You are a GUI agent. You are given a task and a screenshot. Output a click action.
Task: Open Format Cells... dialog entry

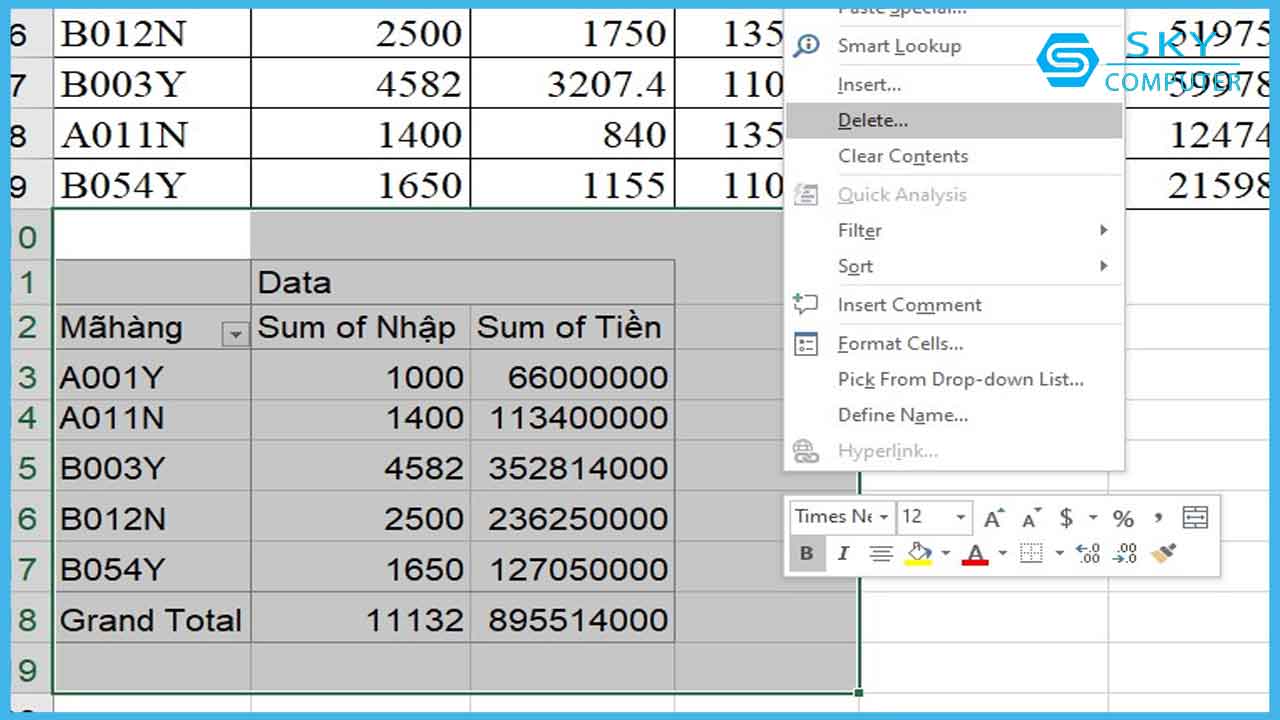[954, 344]
